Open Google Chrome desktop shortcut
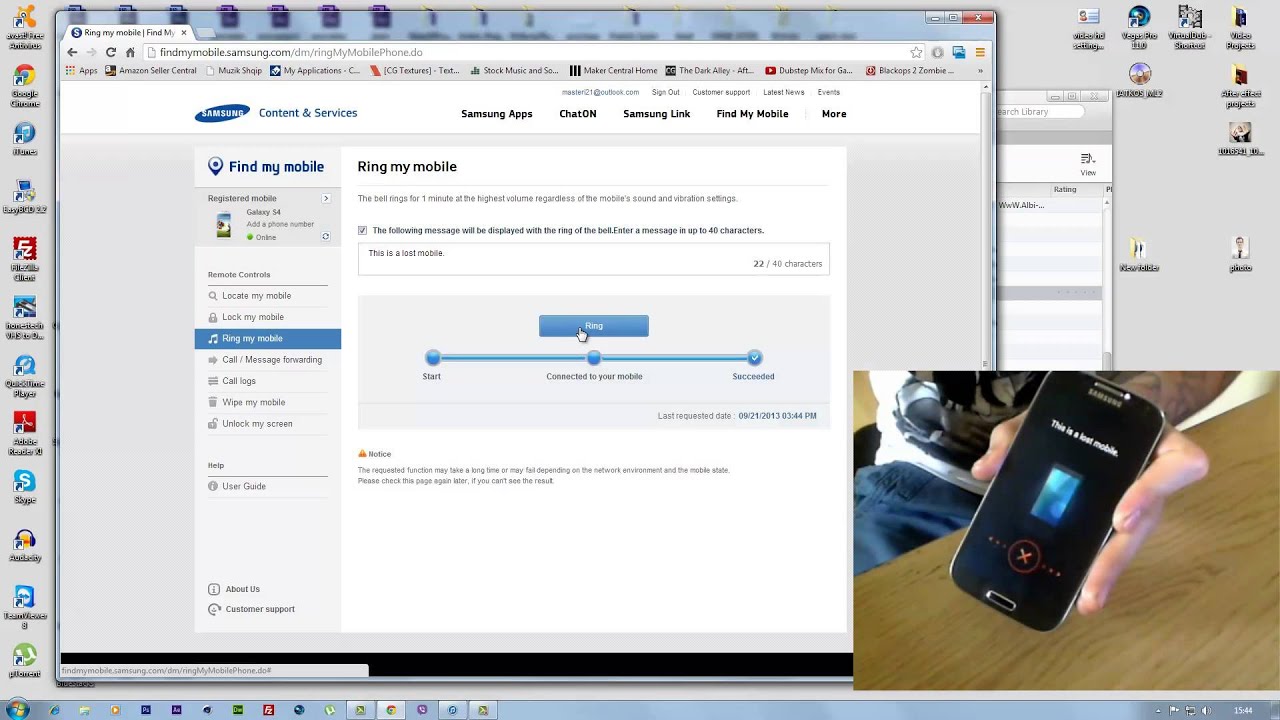This screenshot has width=1280, height=720. point(25,87)
